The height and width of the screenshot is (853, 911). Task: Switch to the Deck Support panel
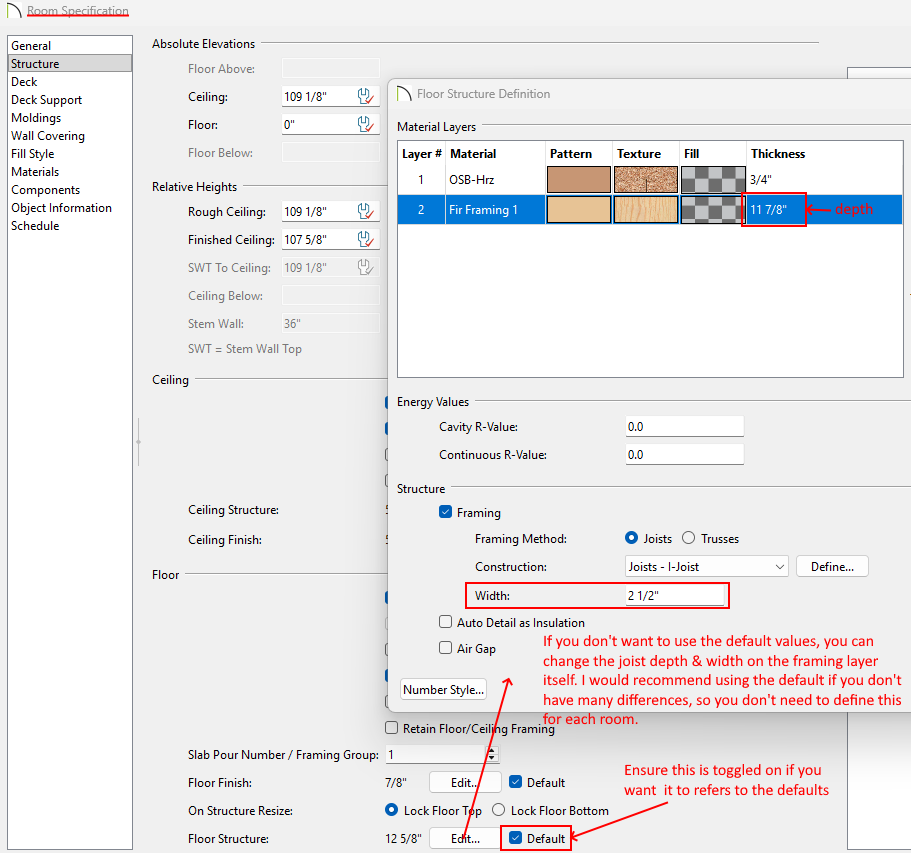pyautogui.click(x=46, y=100)
